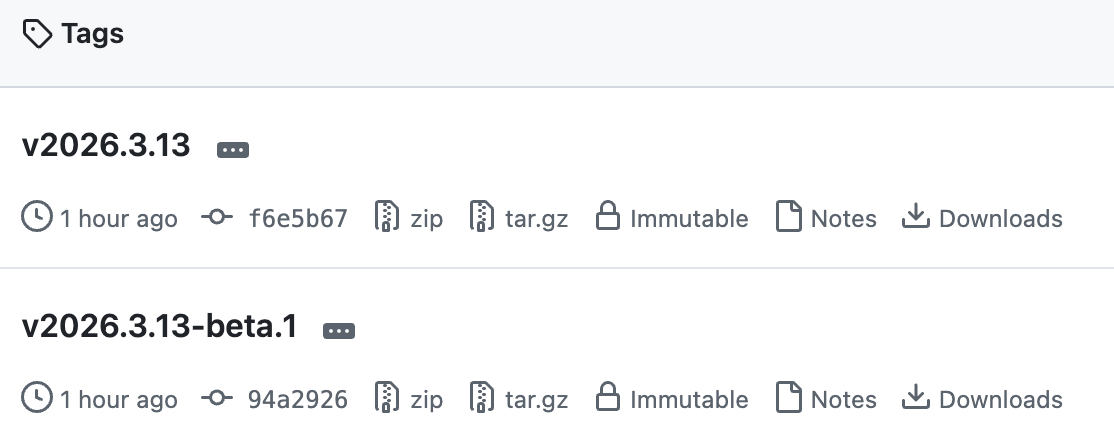
Task: Click the commit icon beside f6e5b67
Action: click(217, 218)
